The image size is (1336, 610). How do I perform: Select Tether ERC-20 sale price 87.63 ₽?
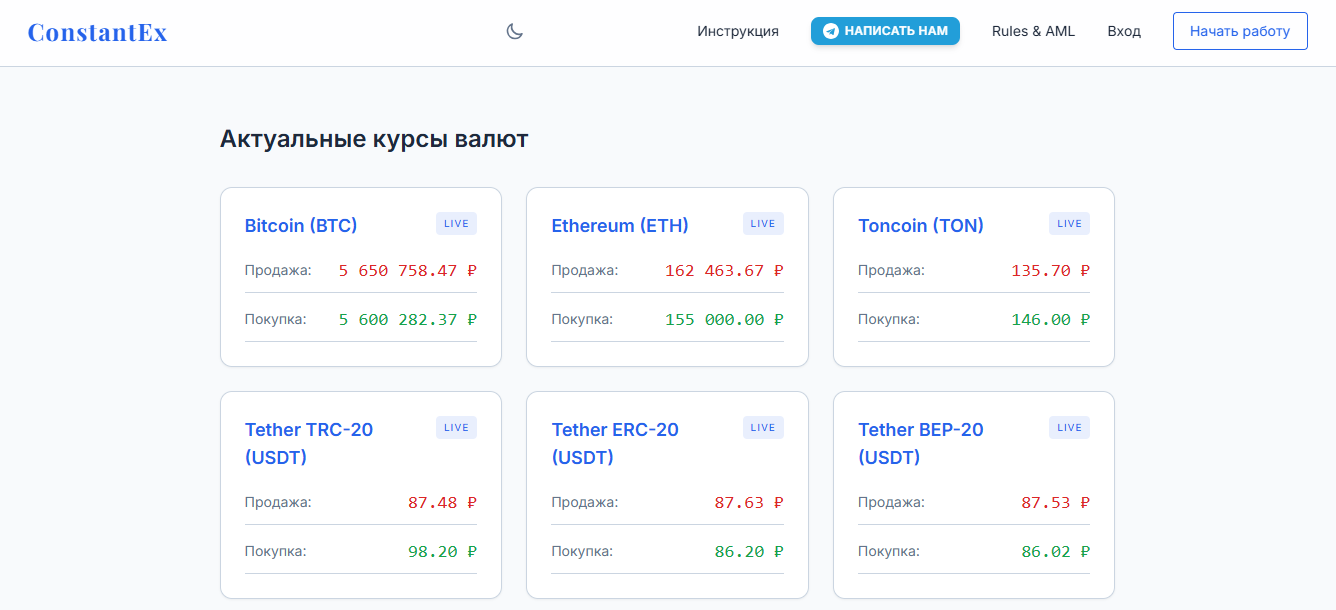(749, 503)
